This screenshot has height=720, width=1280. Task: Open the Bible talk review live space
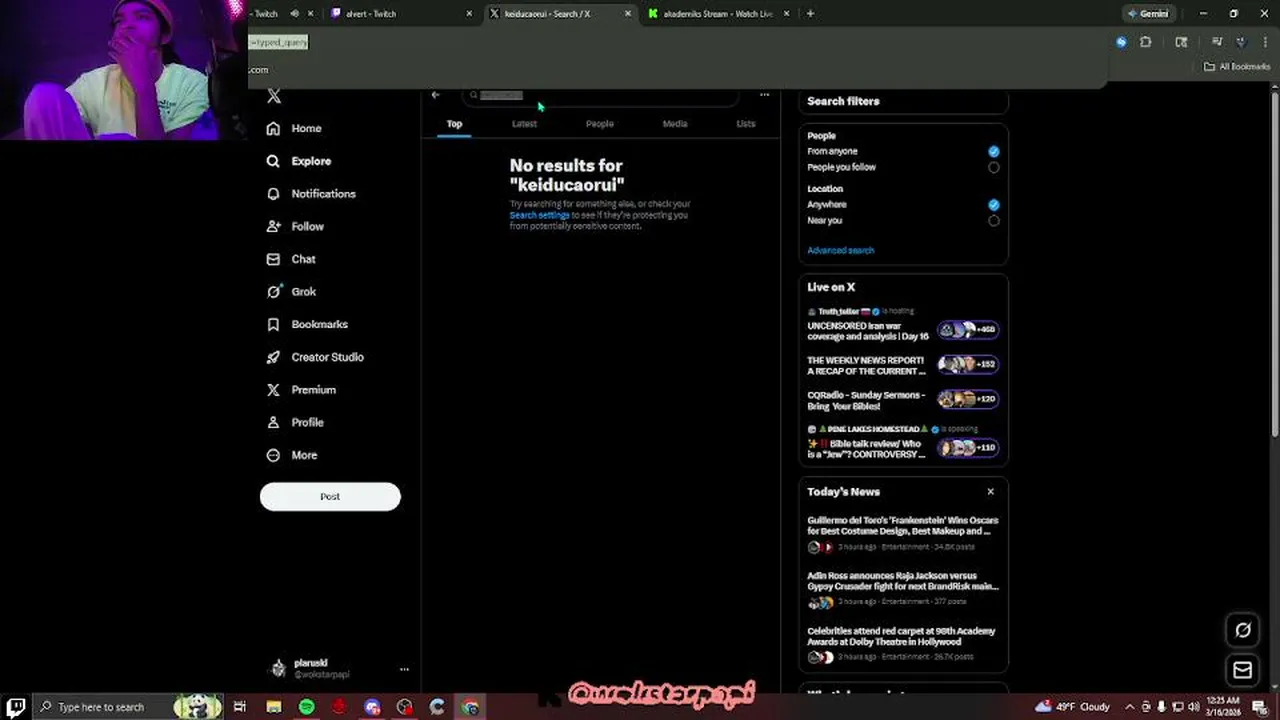pos(866,449)
